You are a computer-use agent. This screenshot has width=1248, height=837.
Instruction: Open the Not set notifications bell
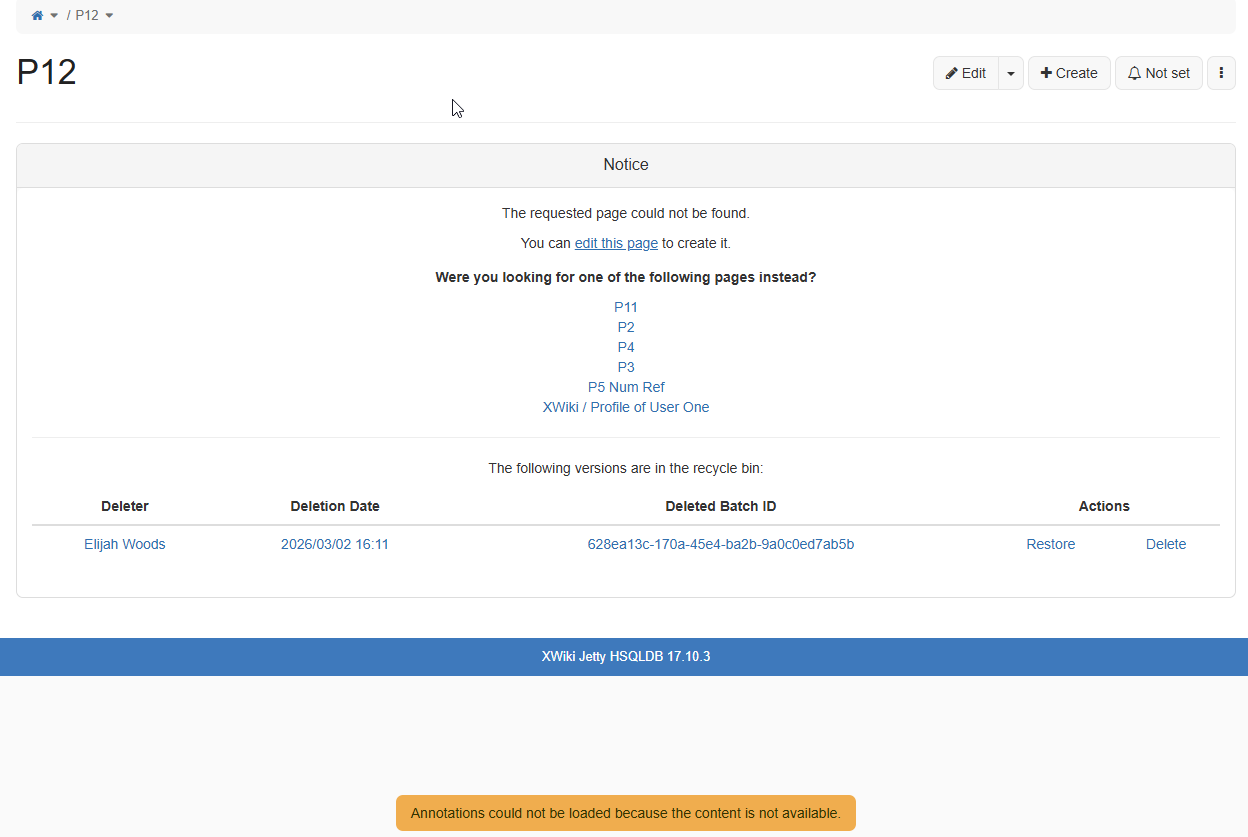(x=1158, y=73)
